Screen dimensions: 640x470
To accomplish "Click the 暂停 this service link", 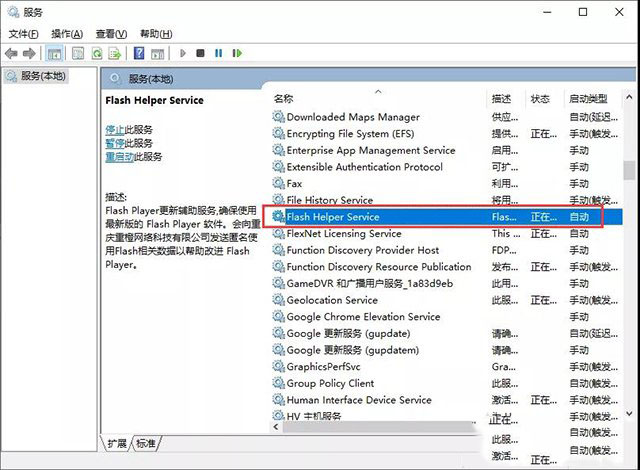I will pos(115,143).
